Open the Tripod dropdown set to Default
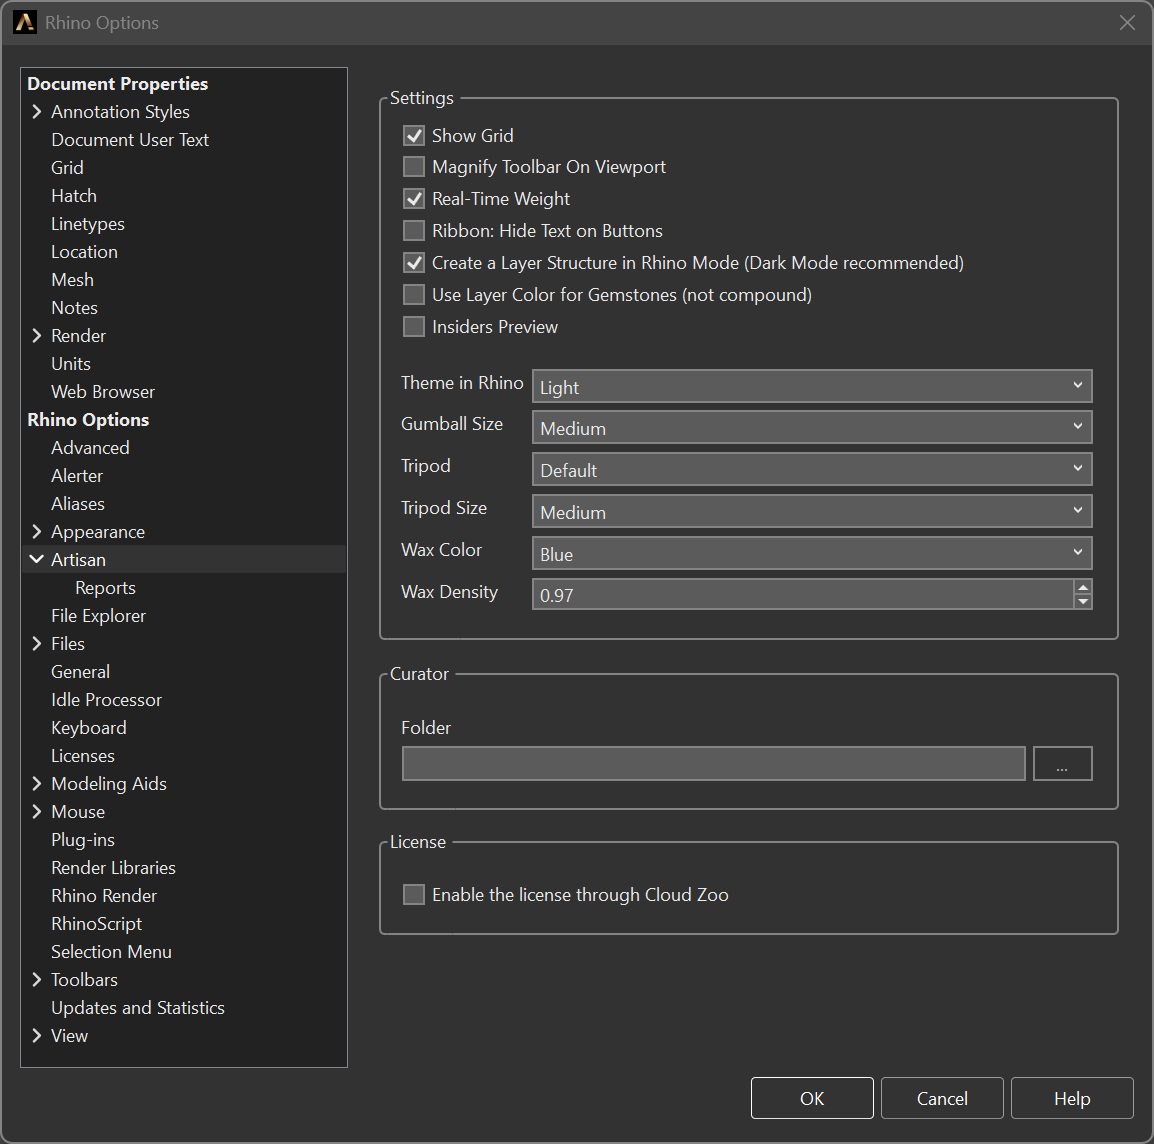This screenshot has width=1154, height=1144. (x=812, y=469)
